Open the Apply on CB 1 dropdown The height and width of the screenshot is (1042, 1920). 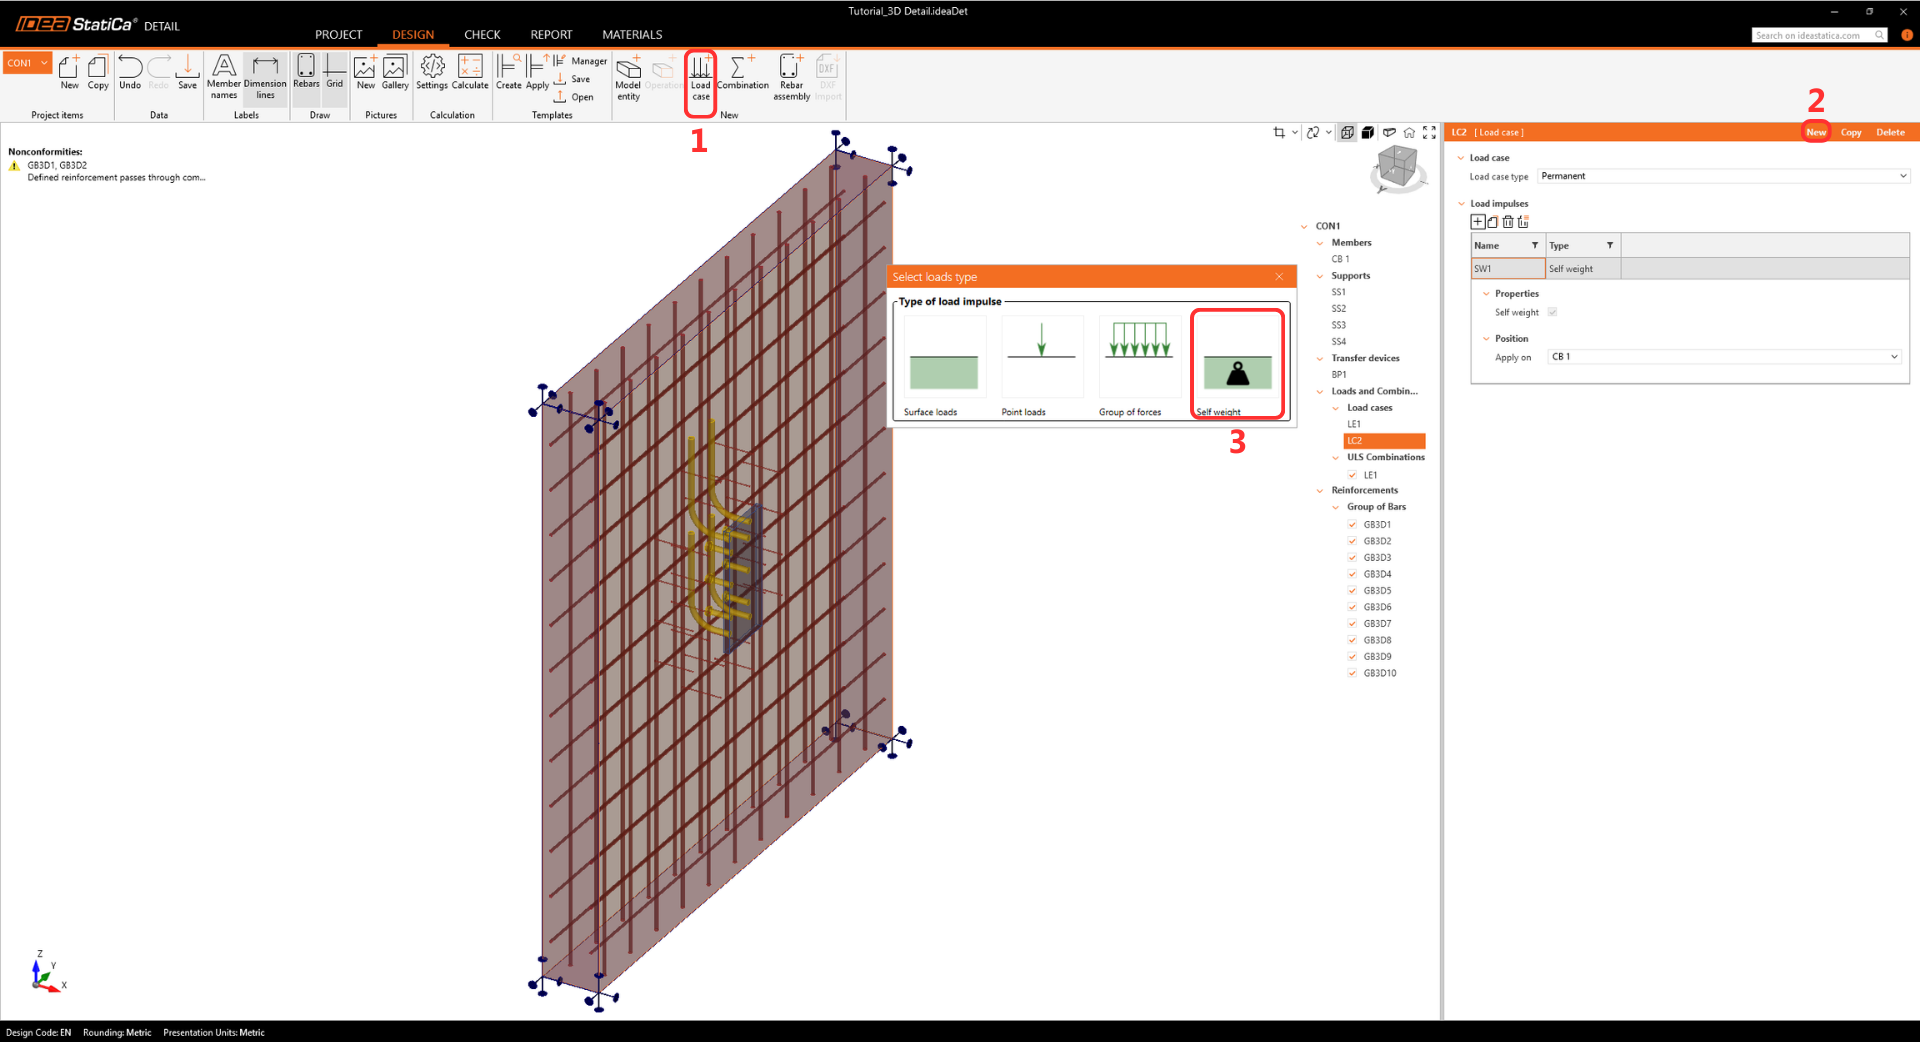click(x=1723, y=357)
